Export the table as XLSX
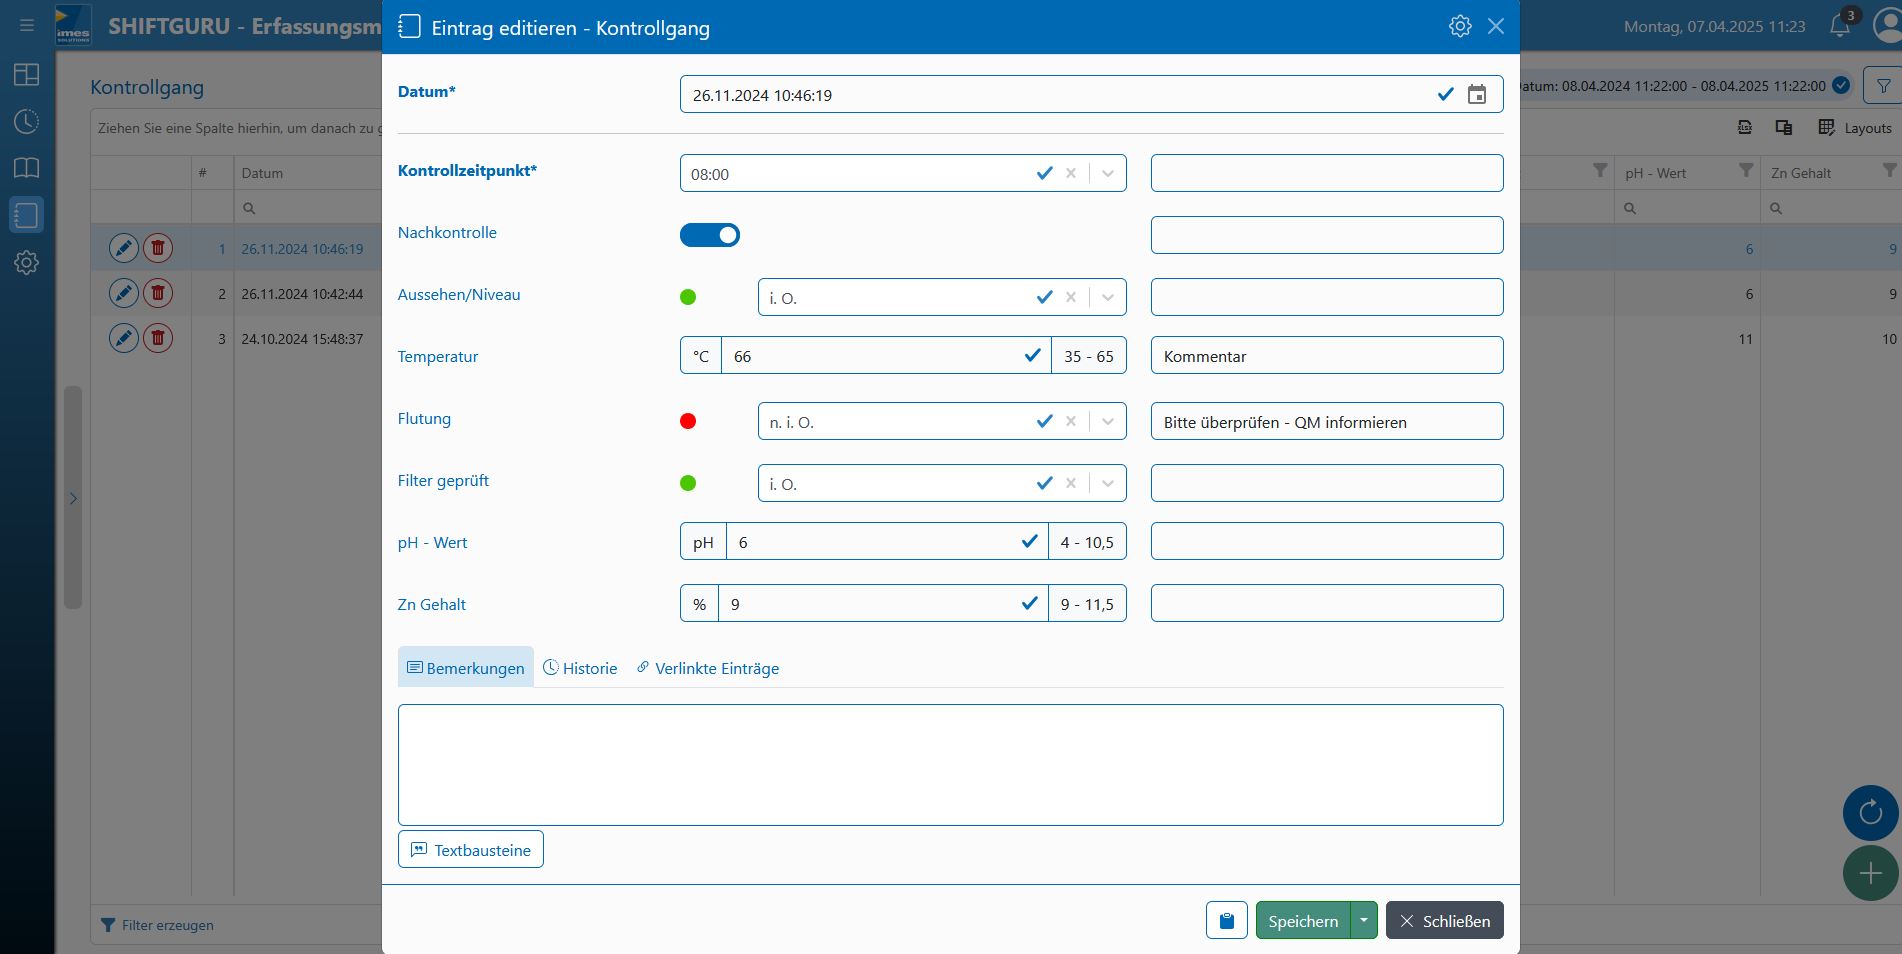The width and height of the screenshot is (1902, 954). pos(1744,128)
